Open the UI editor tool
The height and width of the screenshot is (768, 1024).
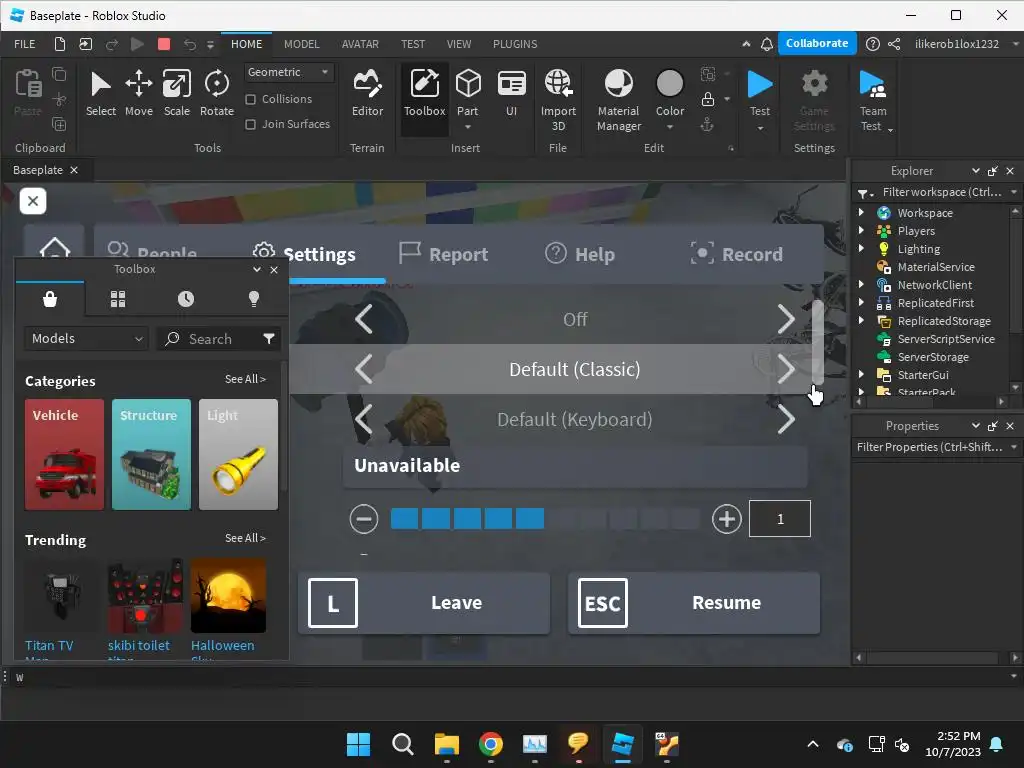coord(511,93)
